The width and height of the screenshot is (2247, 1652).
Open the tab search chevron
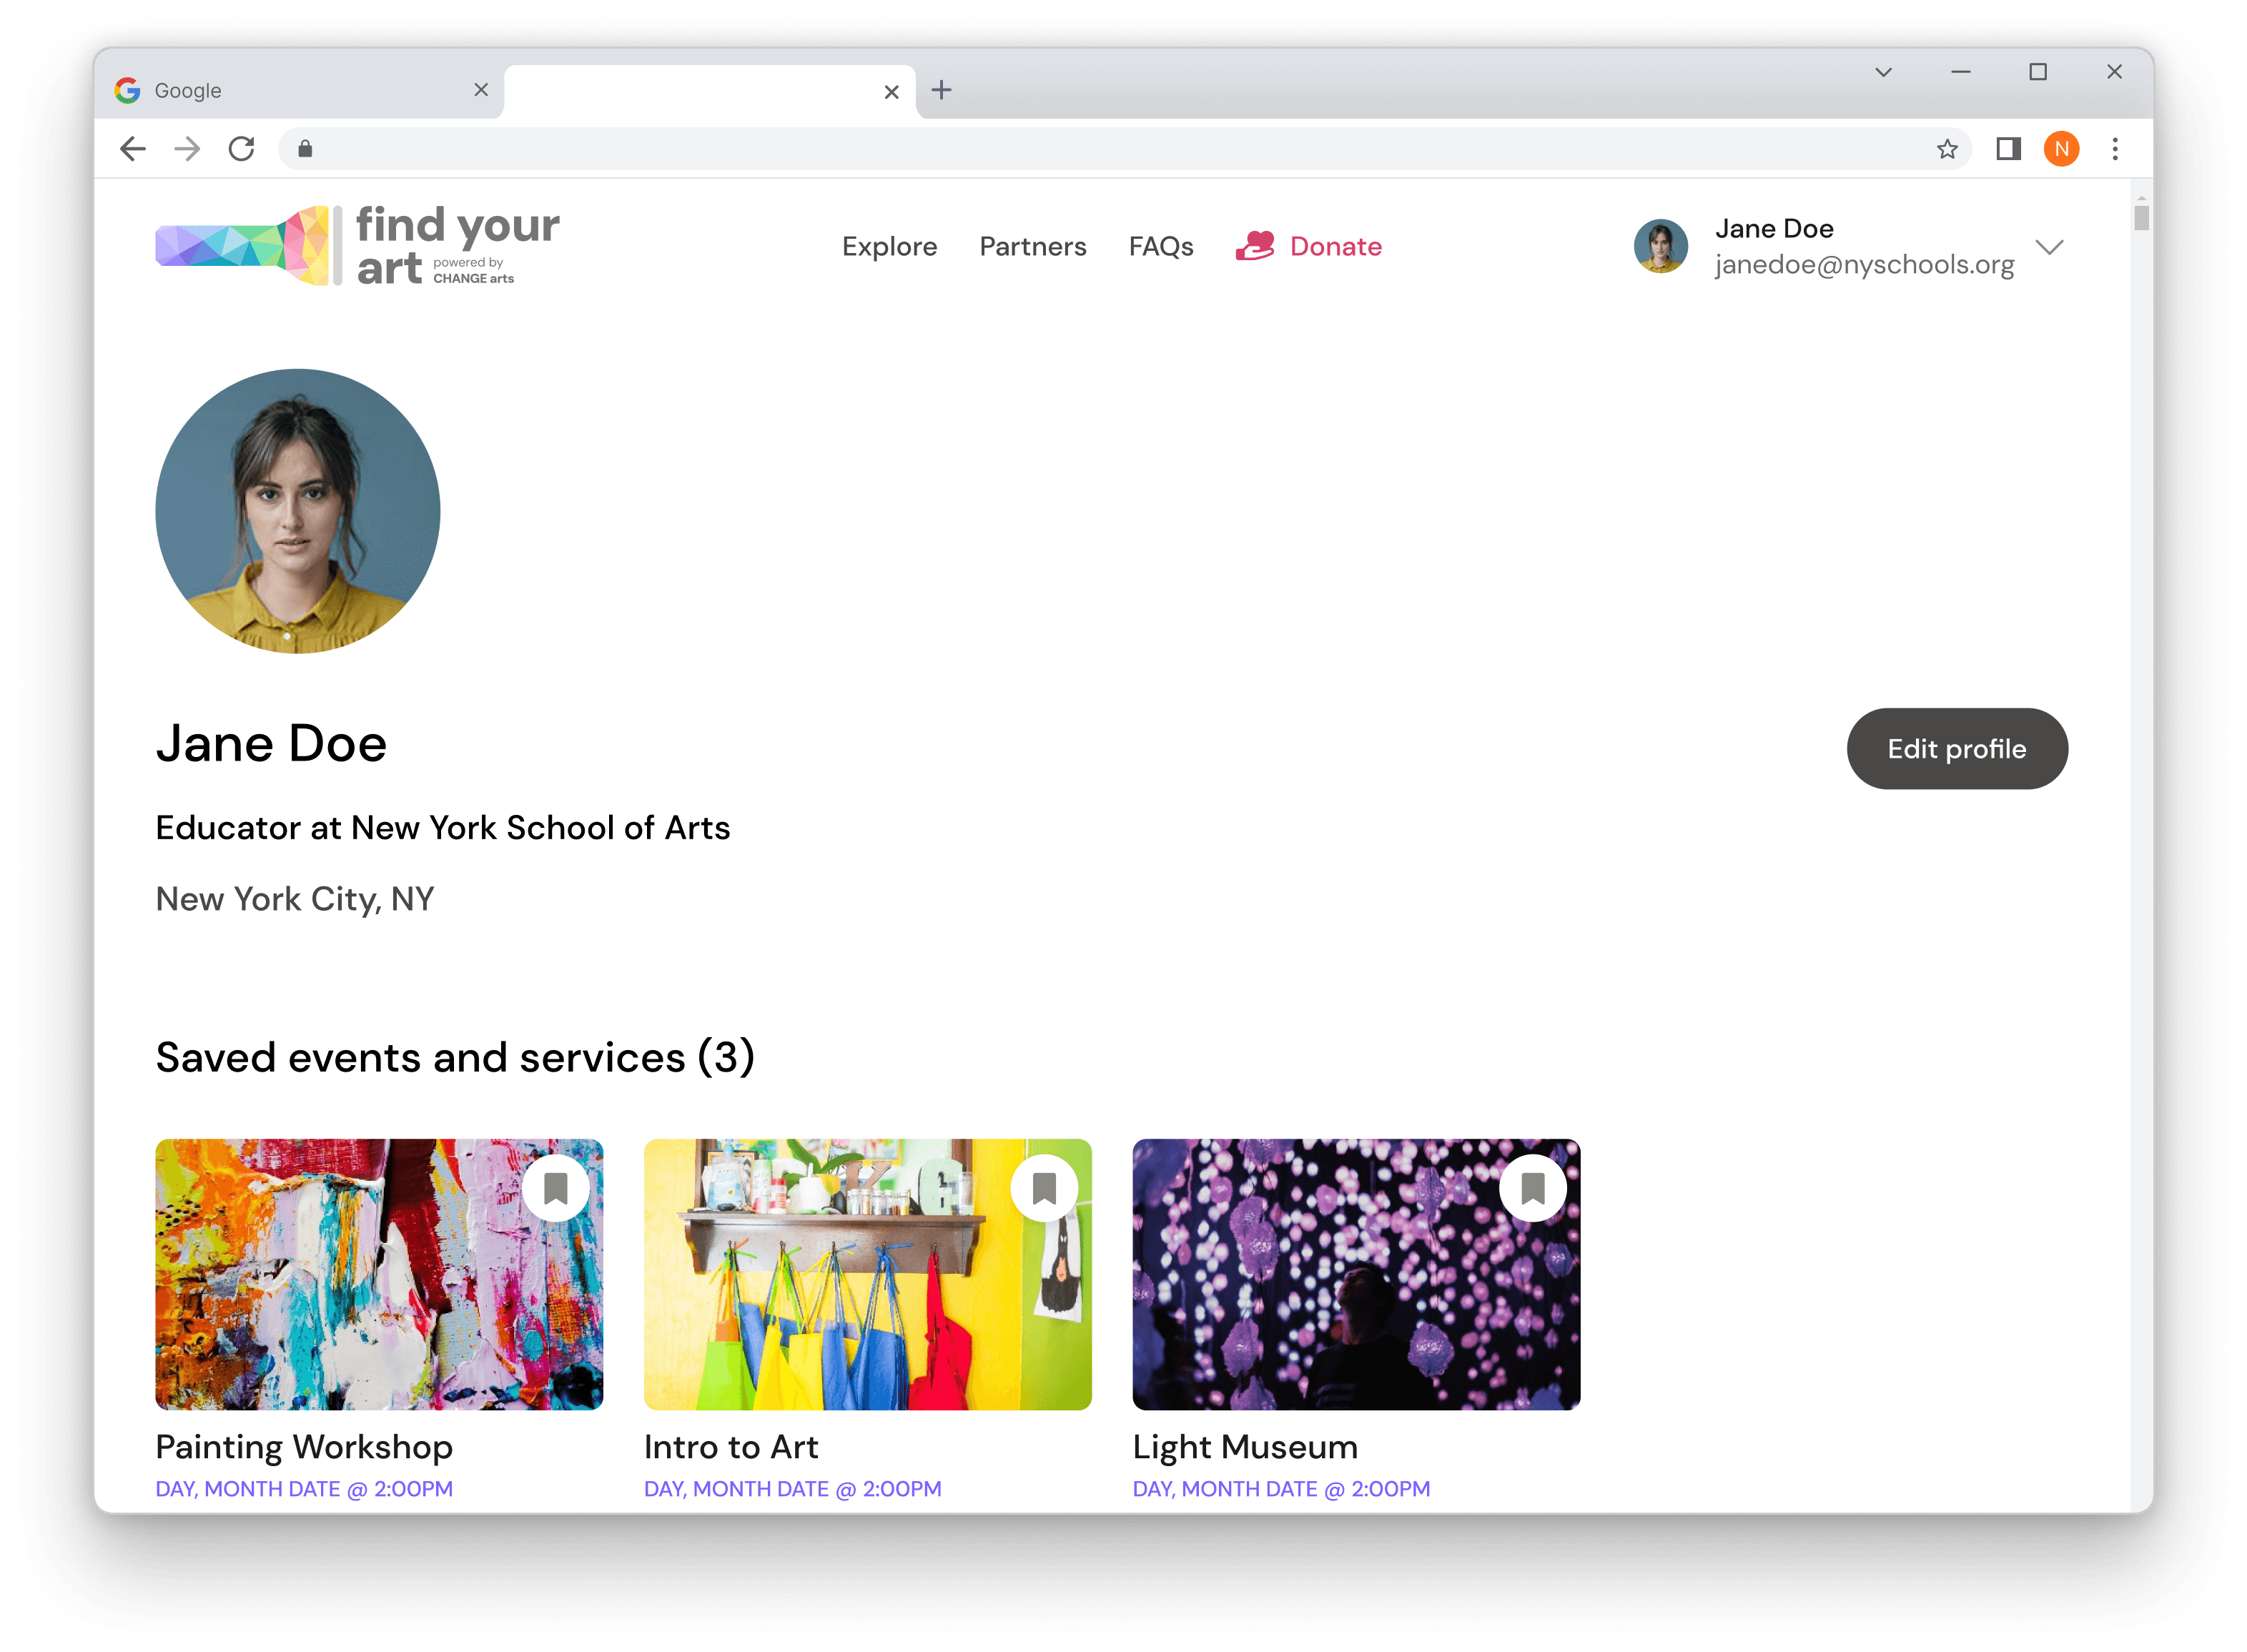point(1883,72)
